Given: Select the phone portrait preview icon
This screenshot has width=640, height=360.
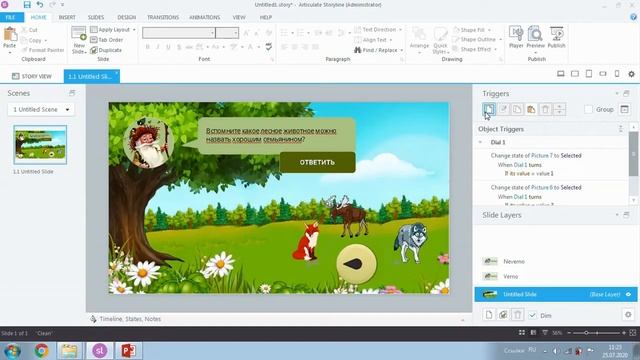Looking at the screenshot, I should point(617,74).
